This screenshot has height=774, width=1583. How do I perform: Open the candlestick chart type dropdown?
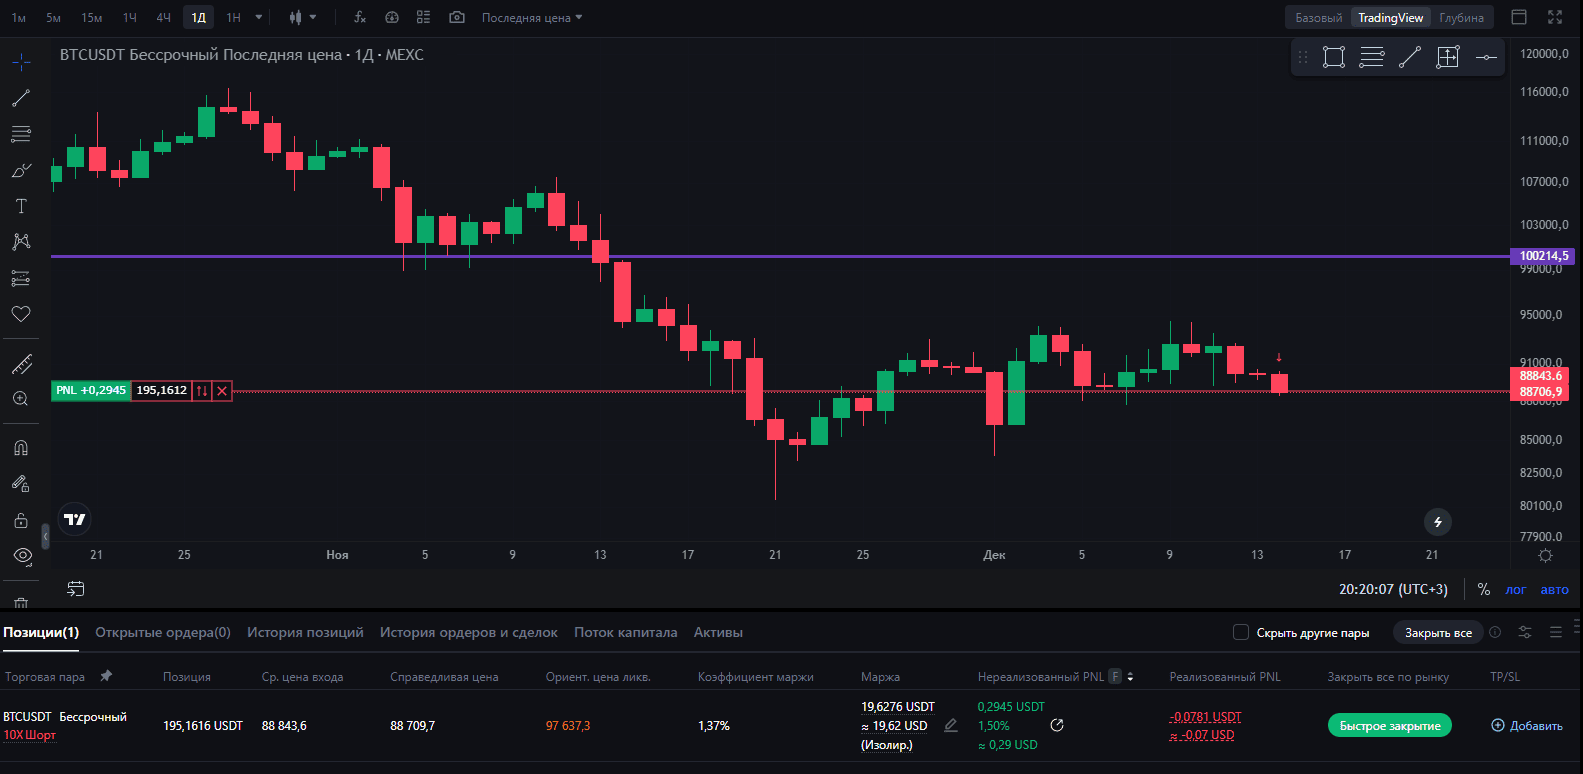301,18
